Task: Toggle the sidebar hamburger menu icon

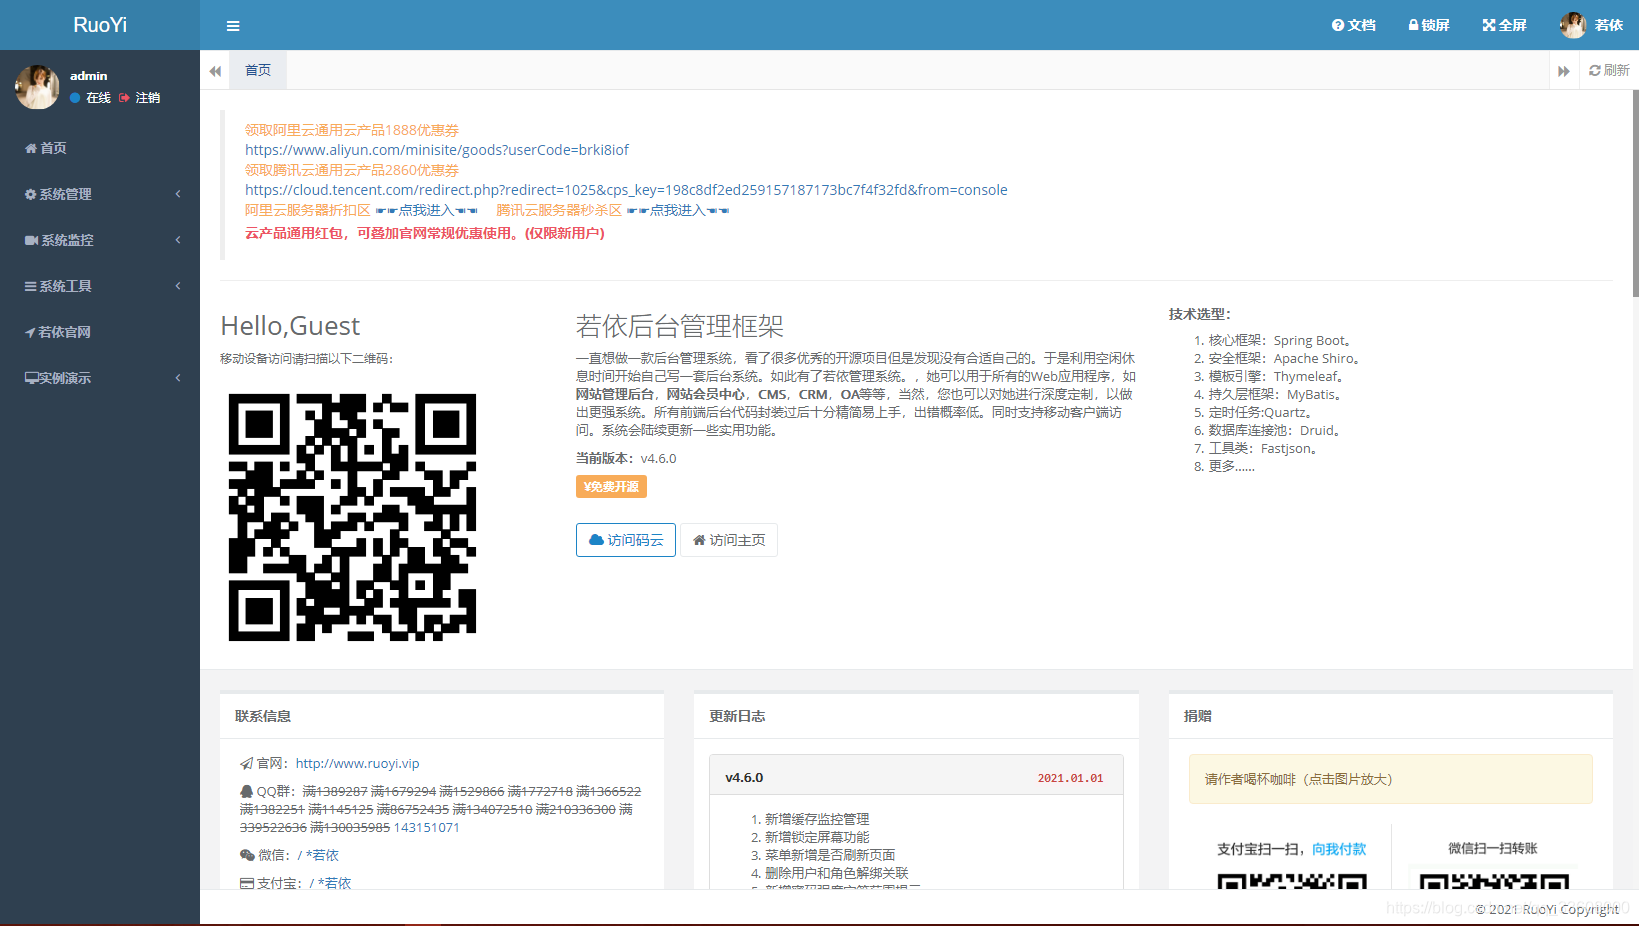Action: pyautogui.click(x=233, y=26)
